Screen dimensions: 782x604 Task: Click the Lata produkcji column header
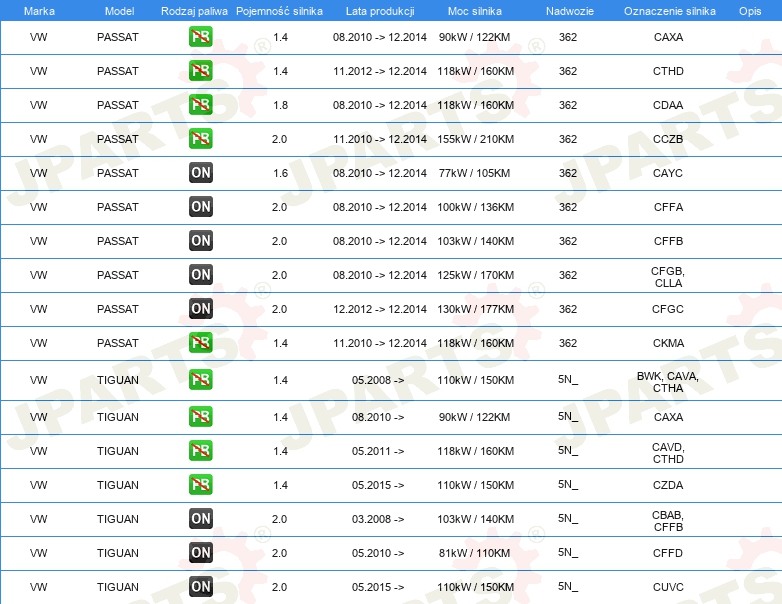[x=380, y=11]
